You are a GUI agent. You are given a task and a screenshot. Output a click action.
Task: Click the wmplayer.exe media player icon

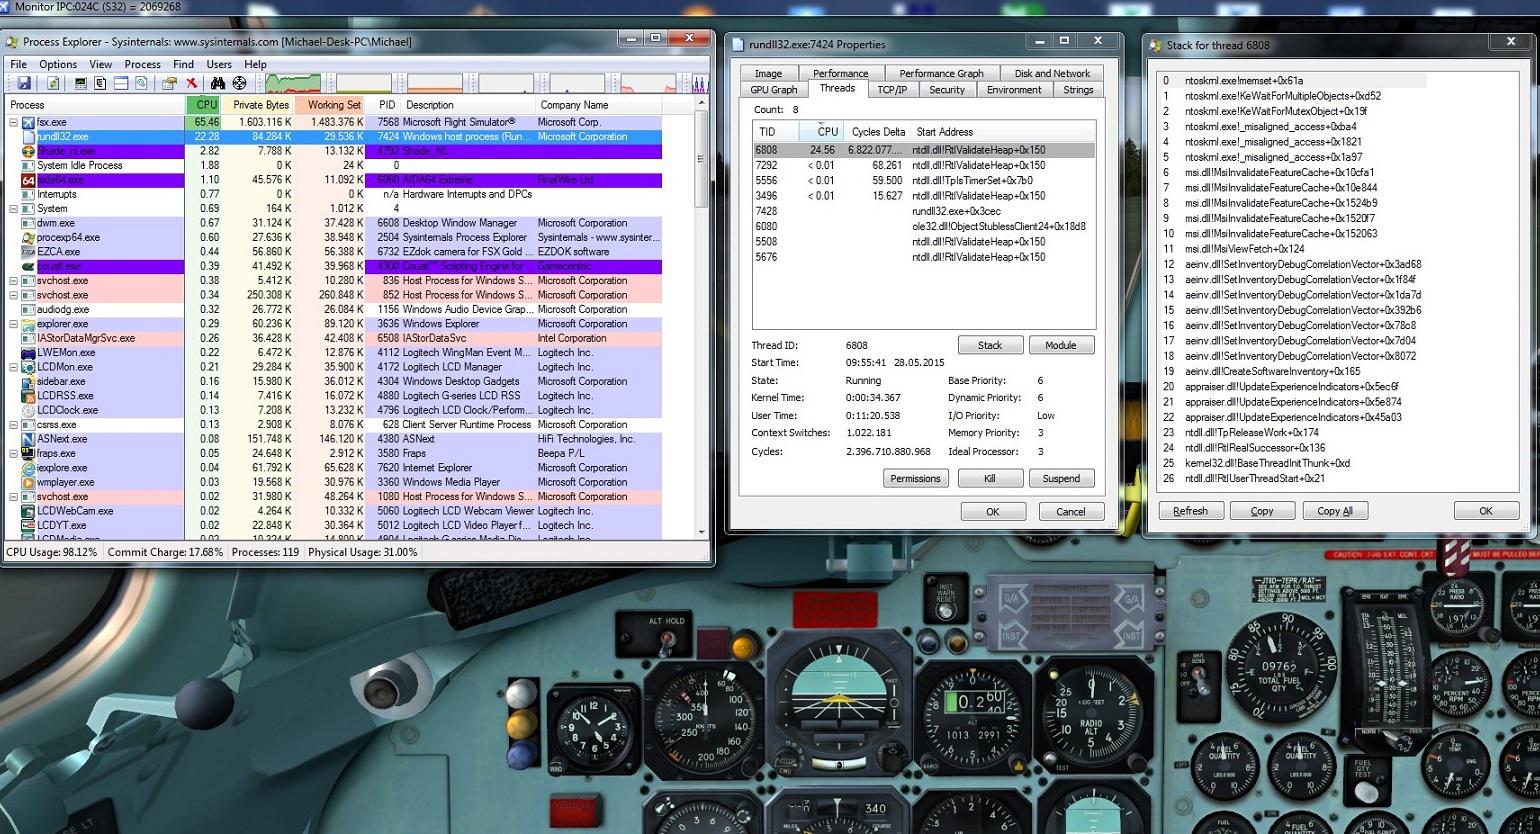28,482
